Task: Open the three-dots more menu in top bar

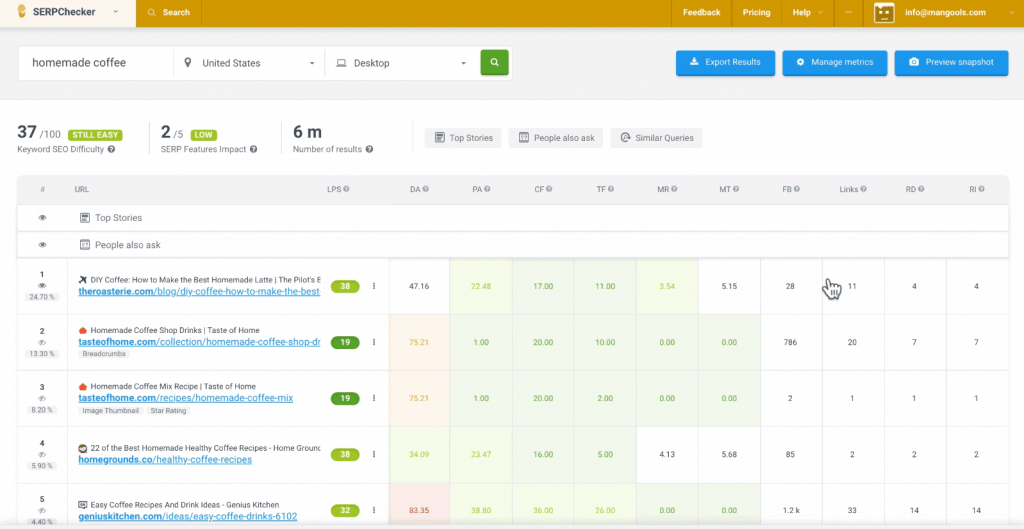Action: 848,12
